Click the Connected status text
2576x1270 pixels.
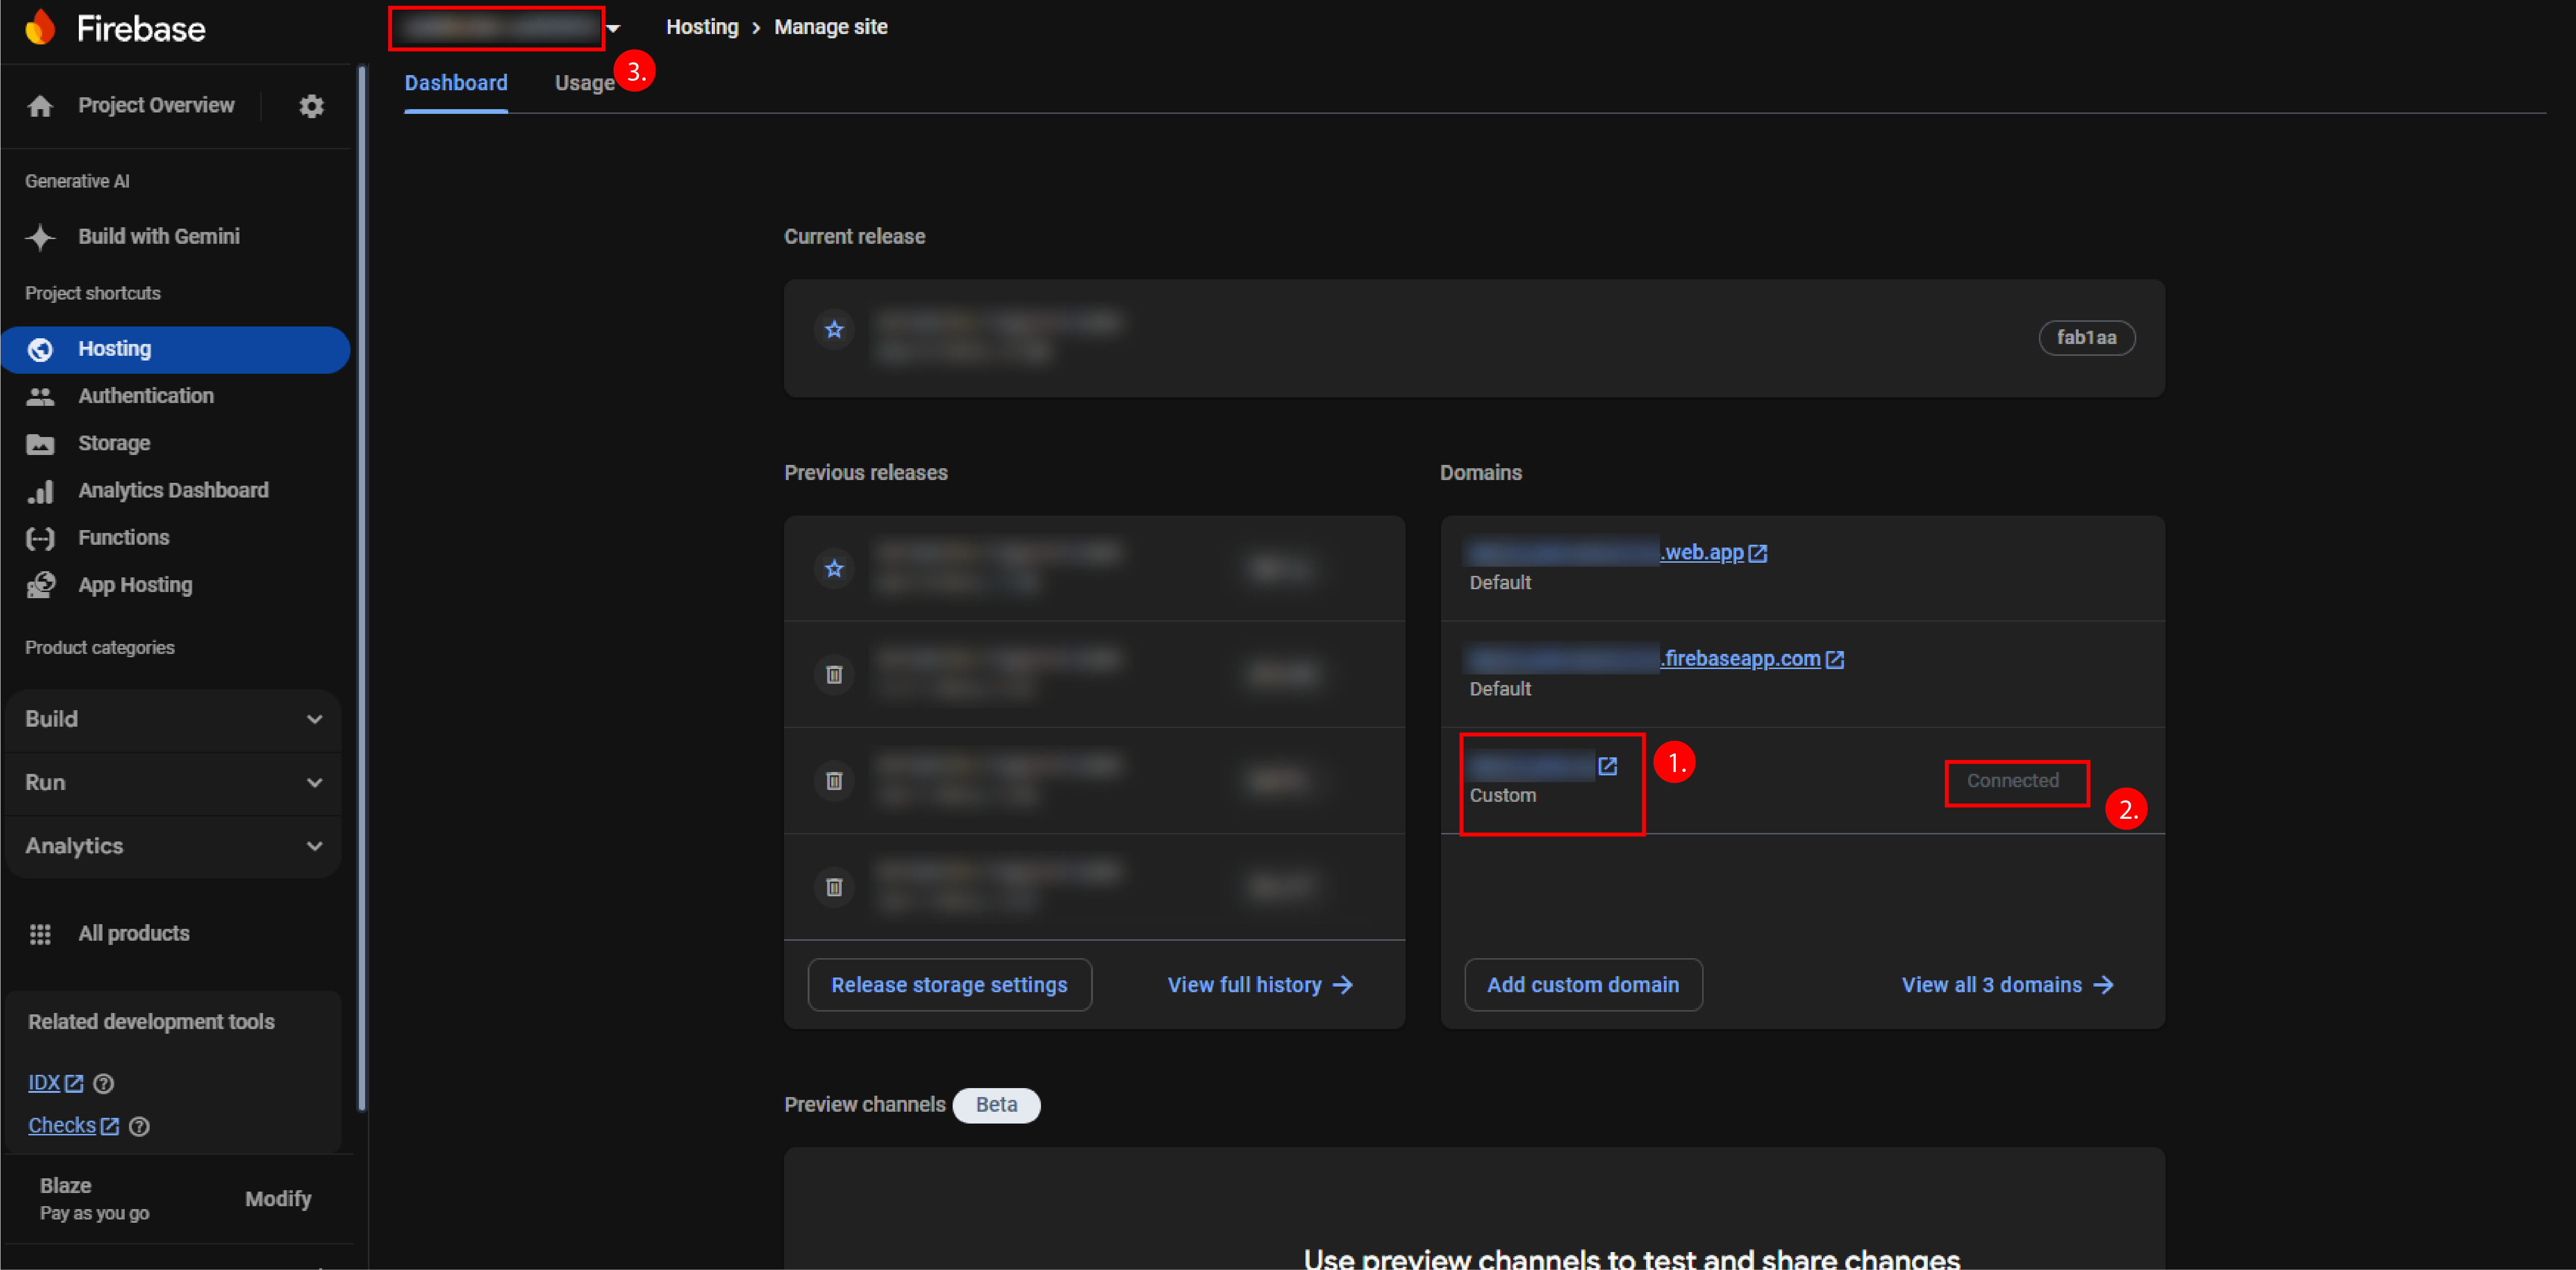2013,781
